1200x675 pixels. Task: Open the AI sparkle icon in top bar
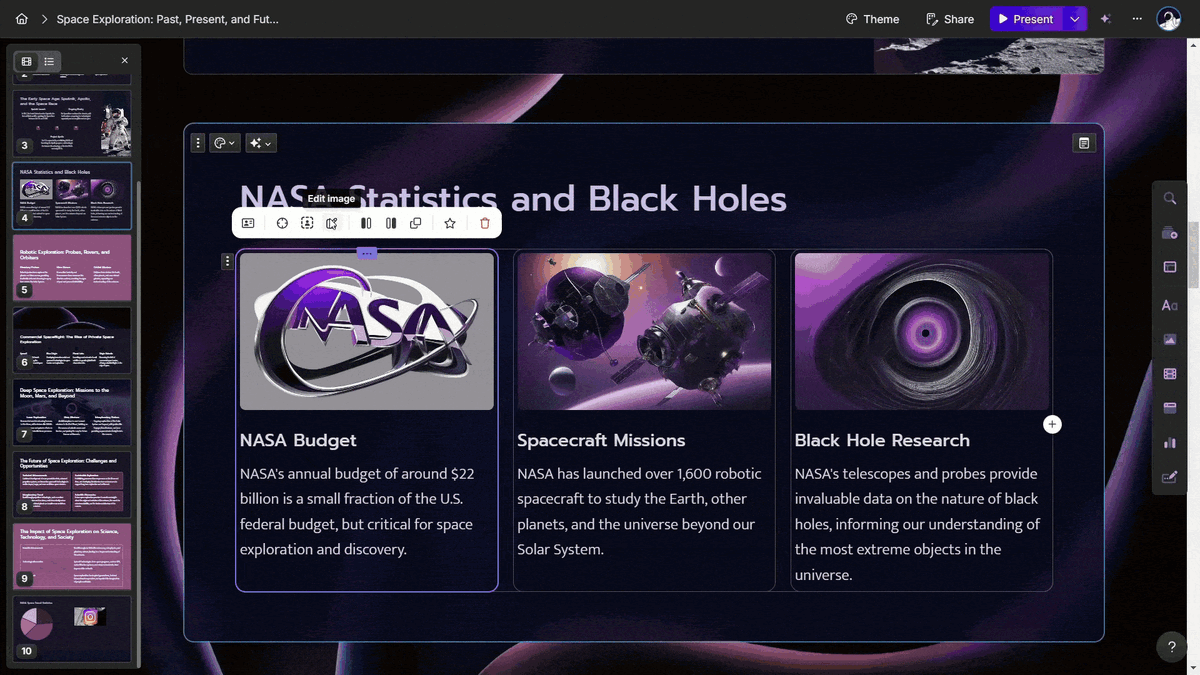click(x=1105, y=19)
